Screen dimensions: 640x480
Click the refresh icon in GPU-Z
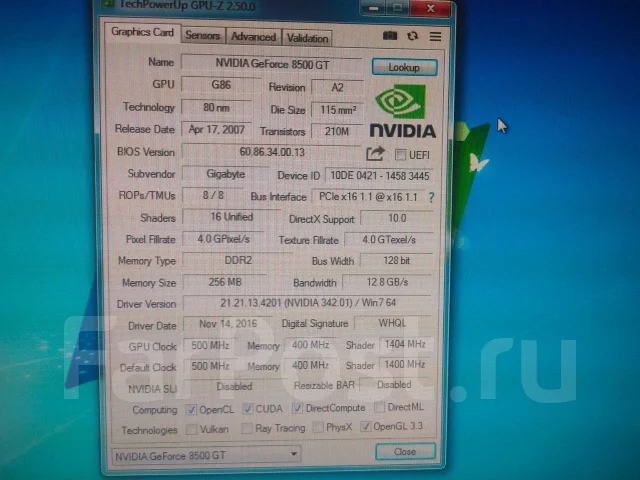tap(412, 36)
